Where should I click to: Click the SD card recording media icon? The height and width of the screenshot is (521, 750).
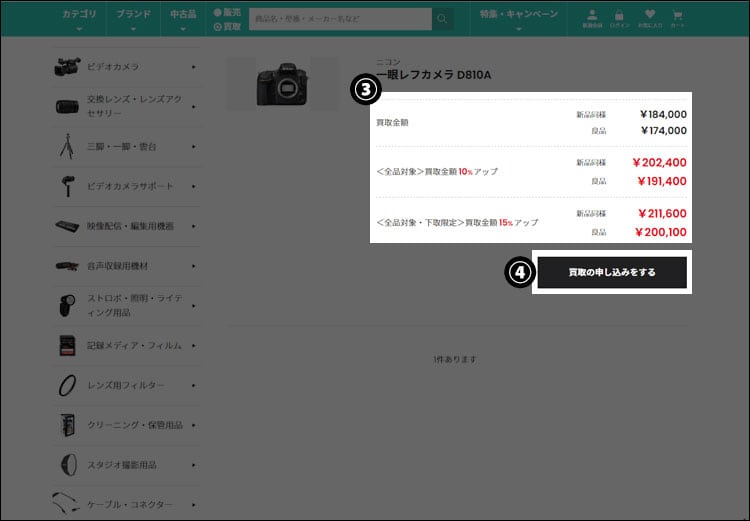click(67, 345)
